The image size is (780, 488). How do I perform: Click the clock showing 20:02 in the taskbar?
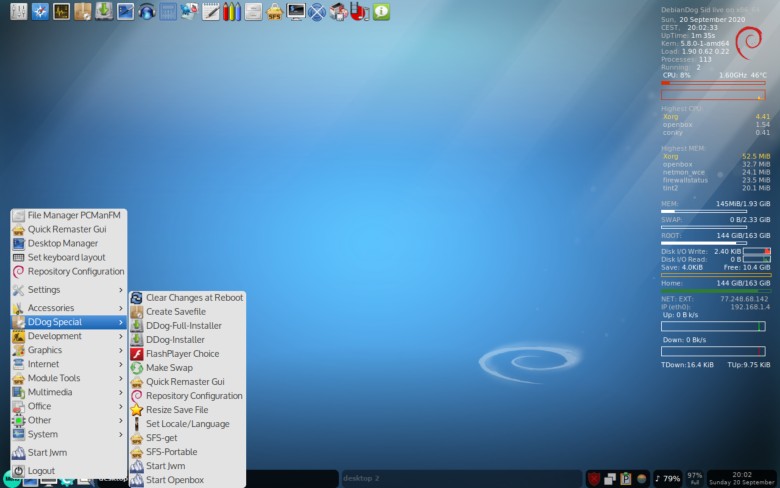click(x=742, y=478)
